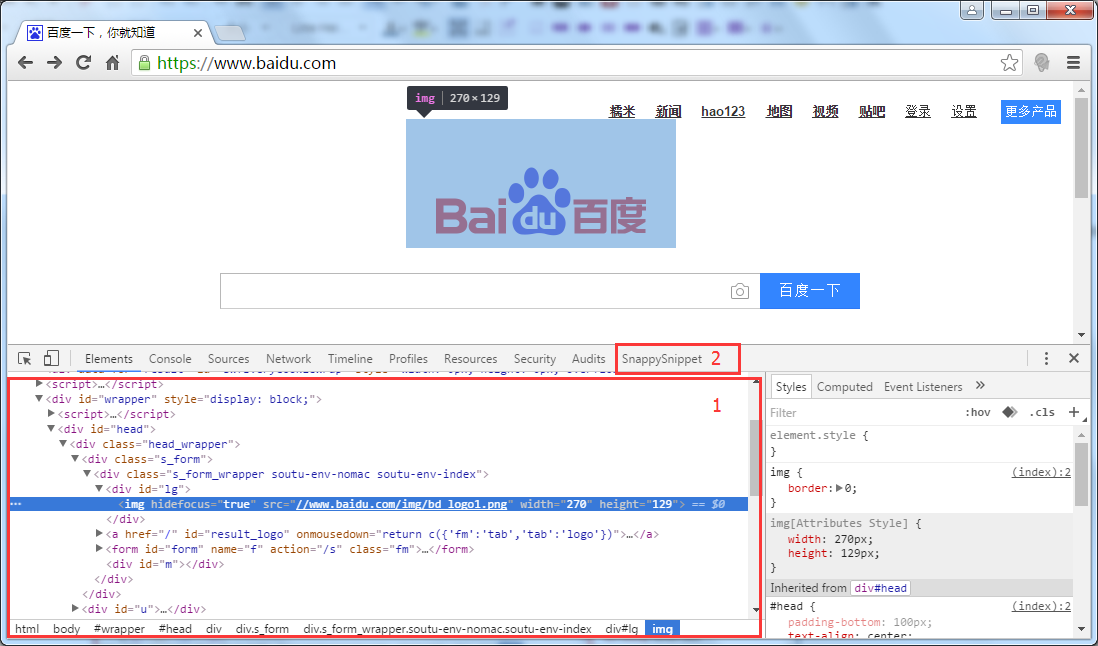Image resolution: width=1098 pixels, height=646 pixels.
Task: Open the browser home page icon
Action: tap(112, 63)
